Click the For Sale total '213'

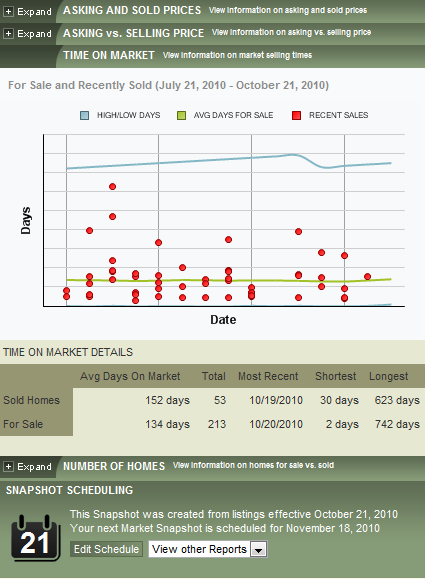coord(217,424)
